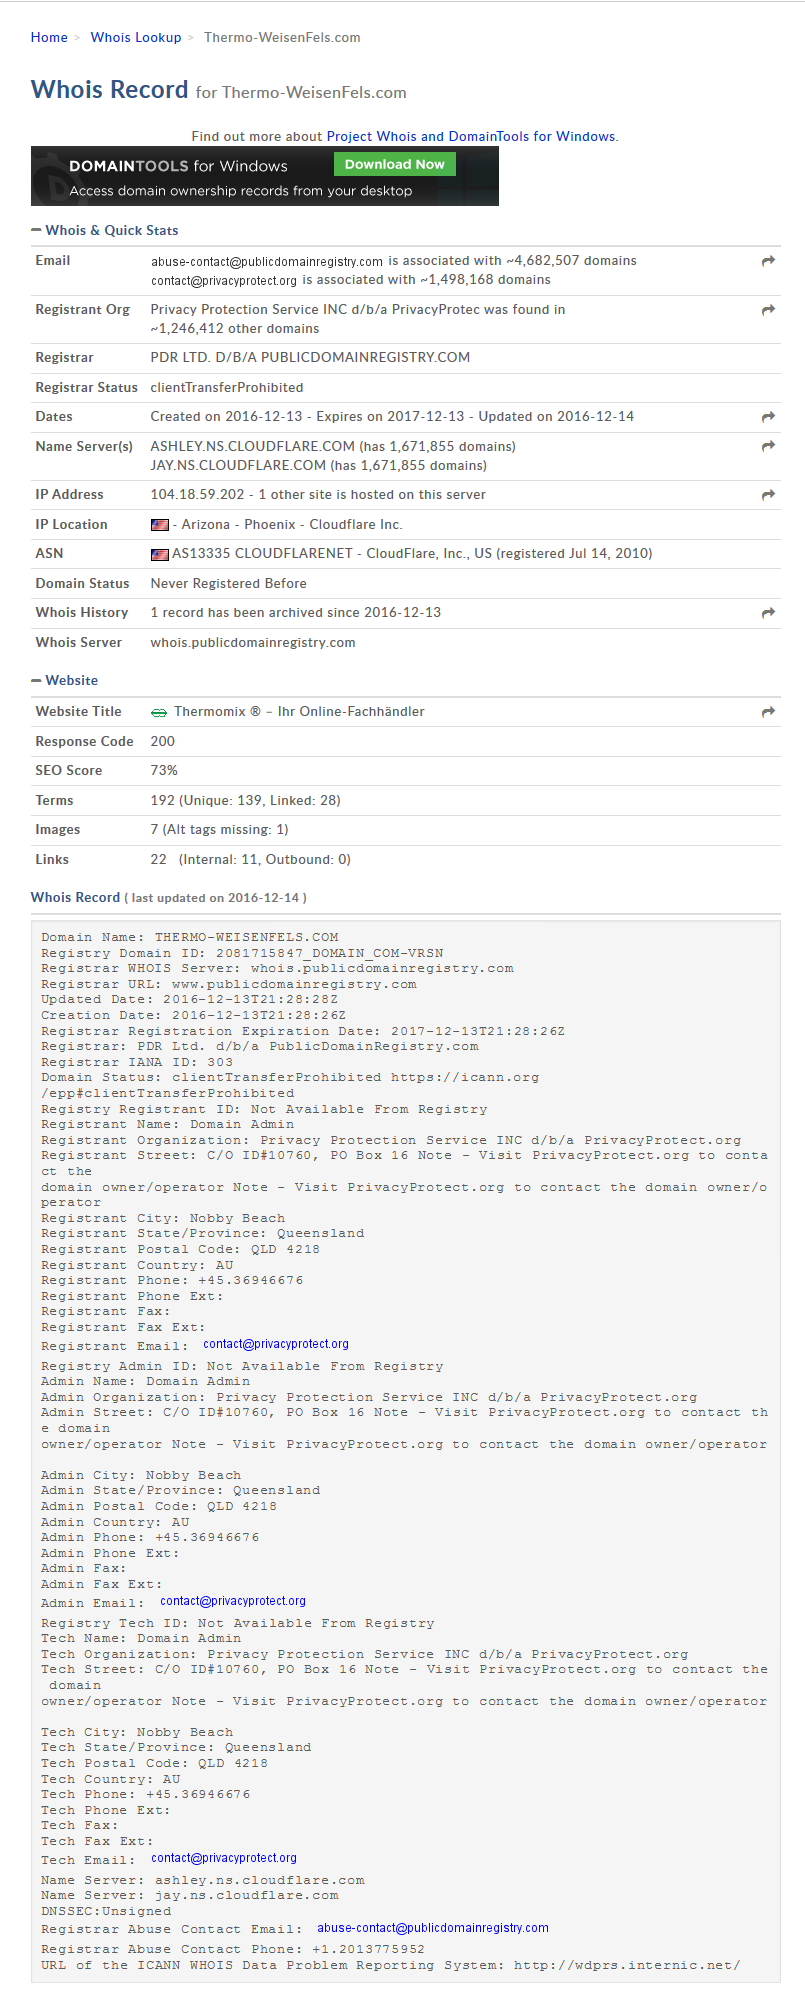The height and width of the screenshot is (2000, 805).
Task: Open the DomainTools for Windows banner
Action: [x=265, y=176]
